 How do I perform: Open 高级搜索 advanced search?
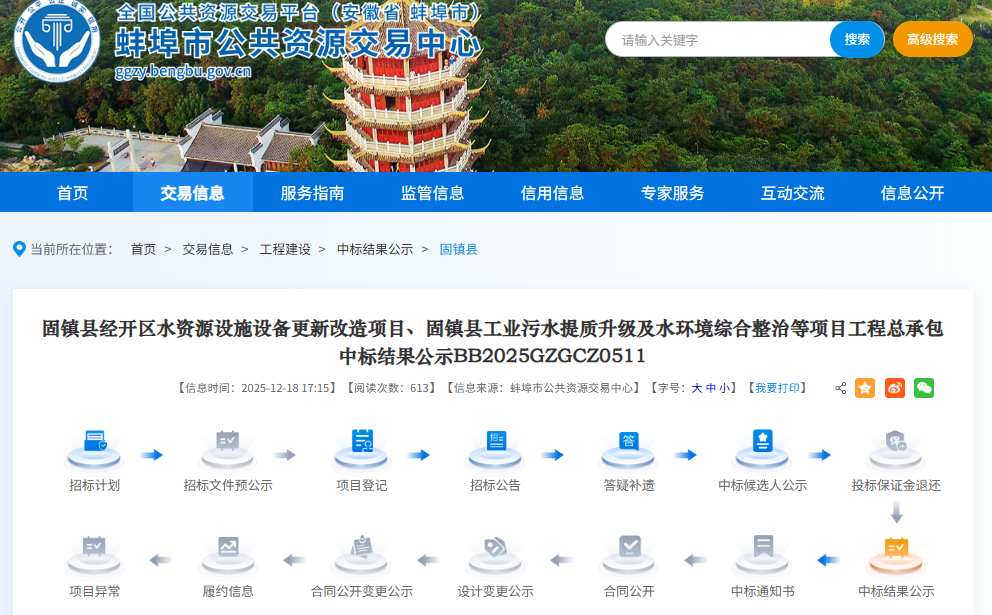tap(932, 40)
